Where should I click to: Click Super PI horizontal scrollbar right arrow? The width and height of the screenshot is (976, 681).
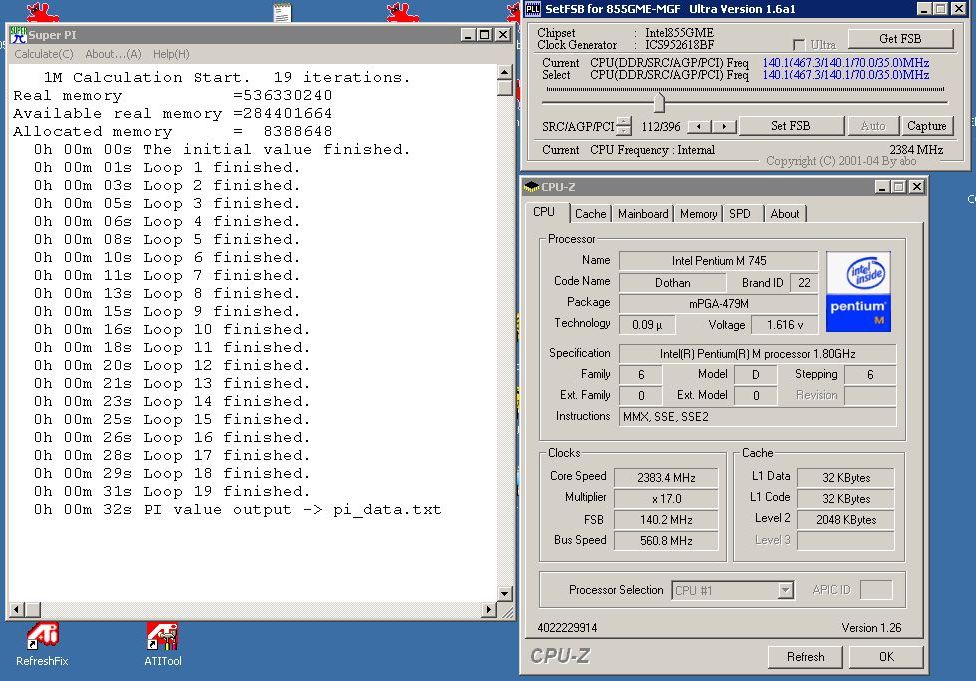pyautogui.click(x=489, y=609)
